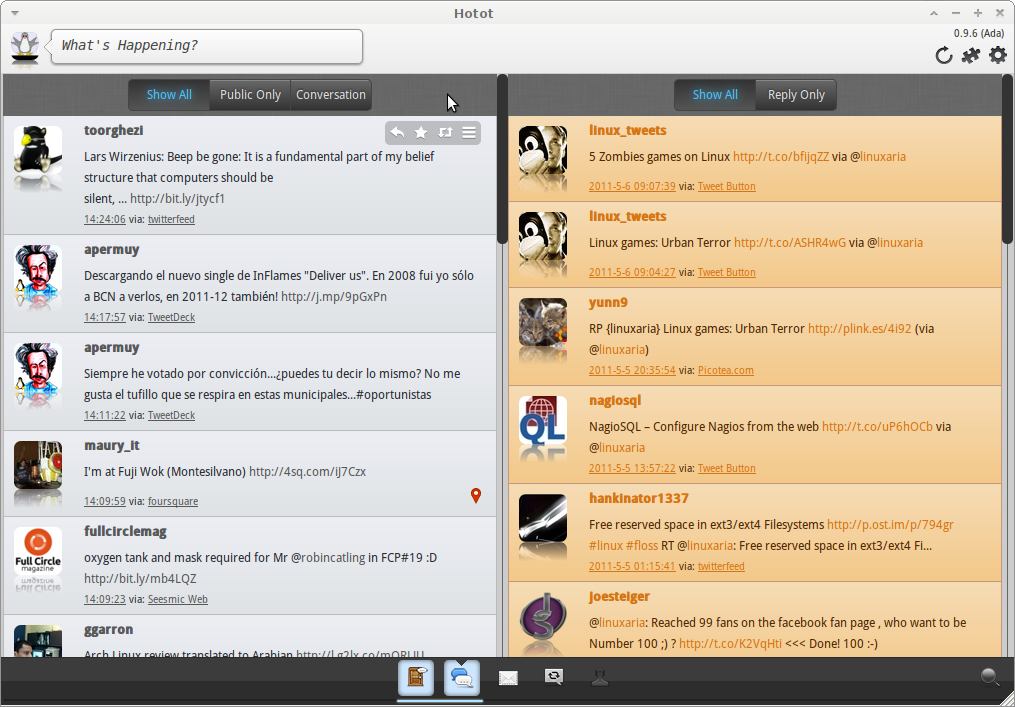Favorite toorghezi's tweet with the star icon
The width and height of the screenshot is (1015, 707).
click(421, 133)
